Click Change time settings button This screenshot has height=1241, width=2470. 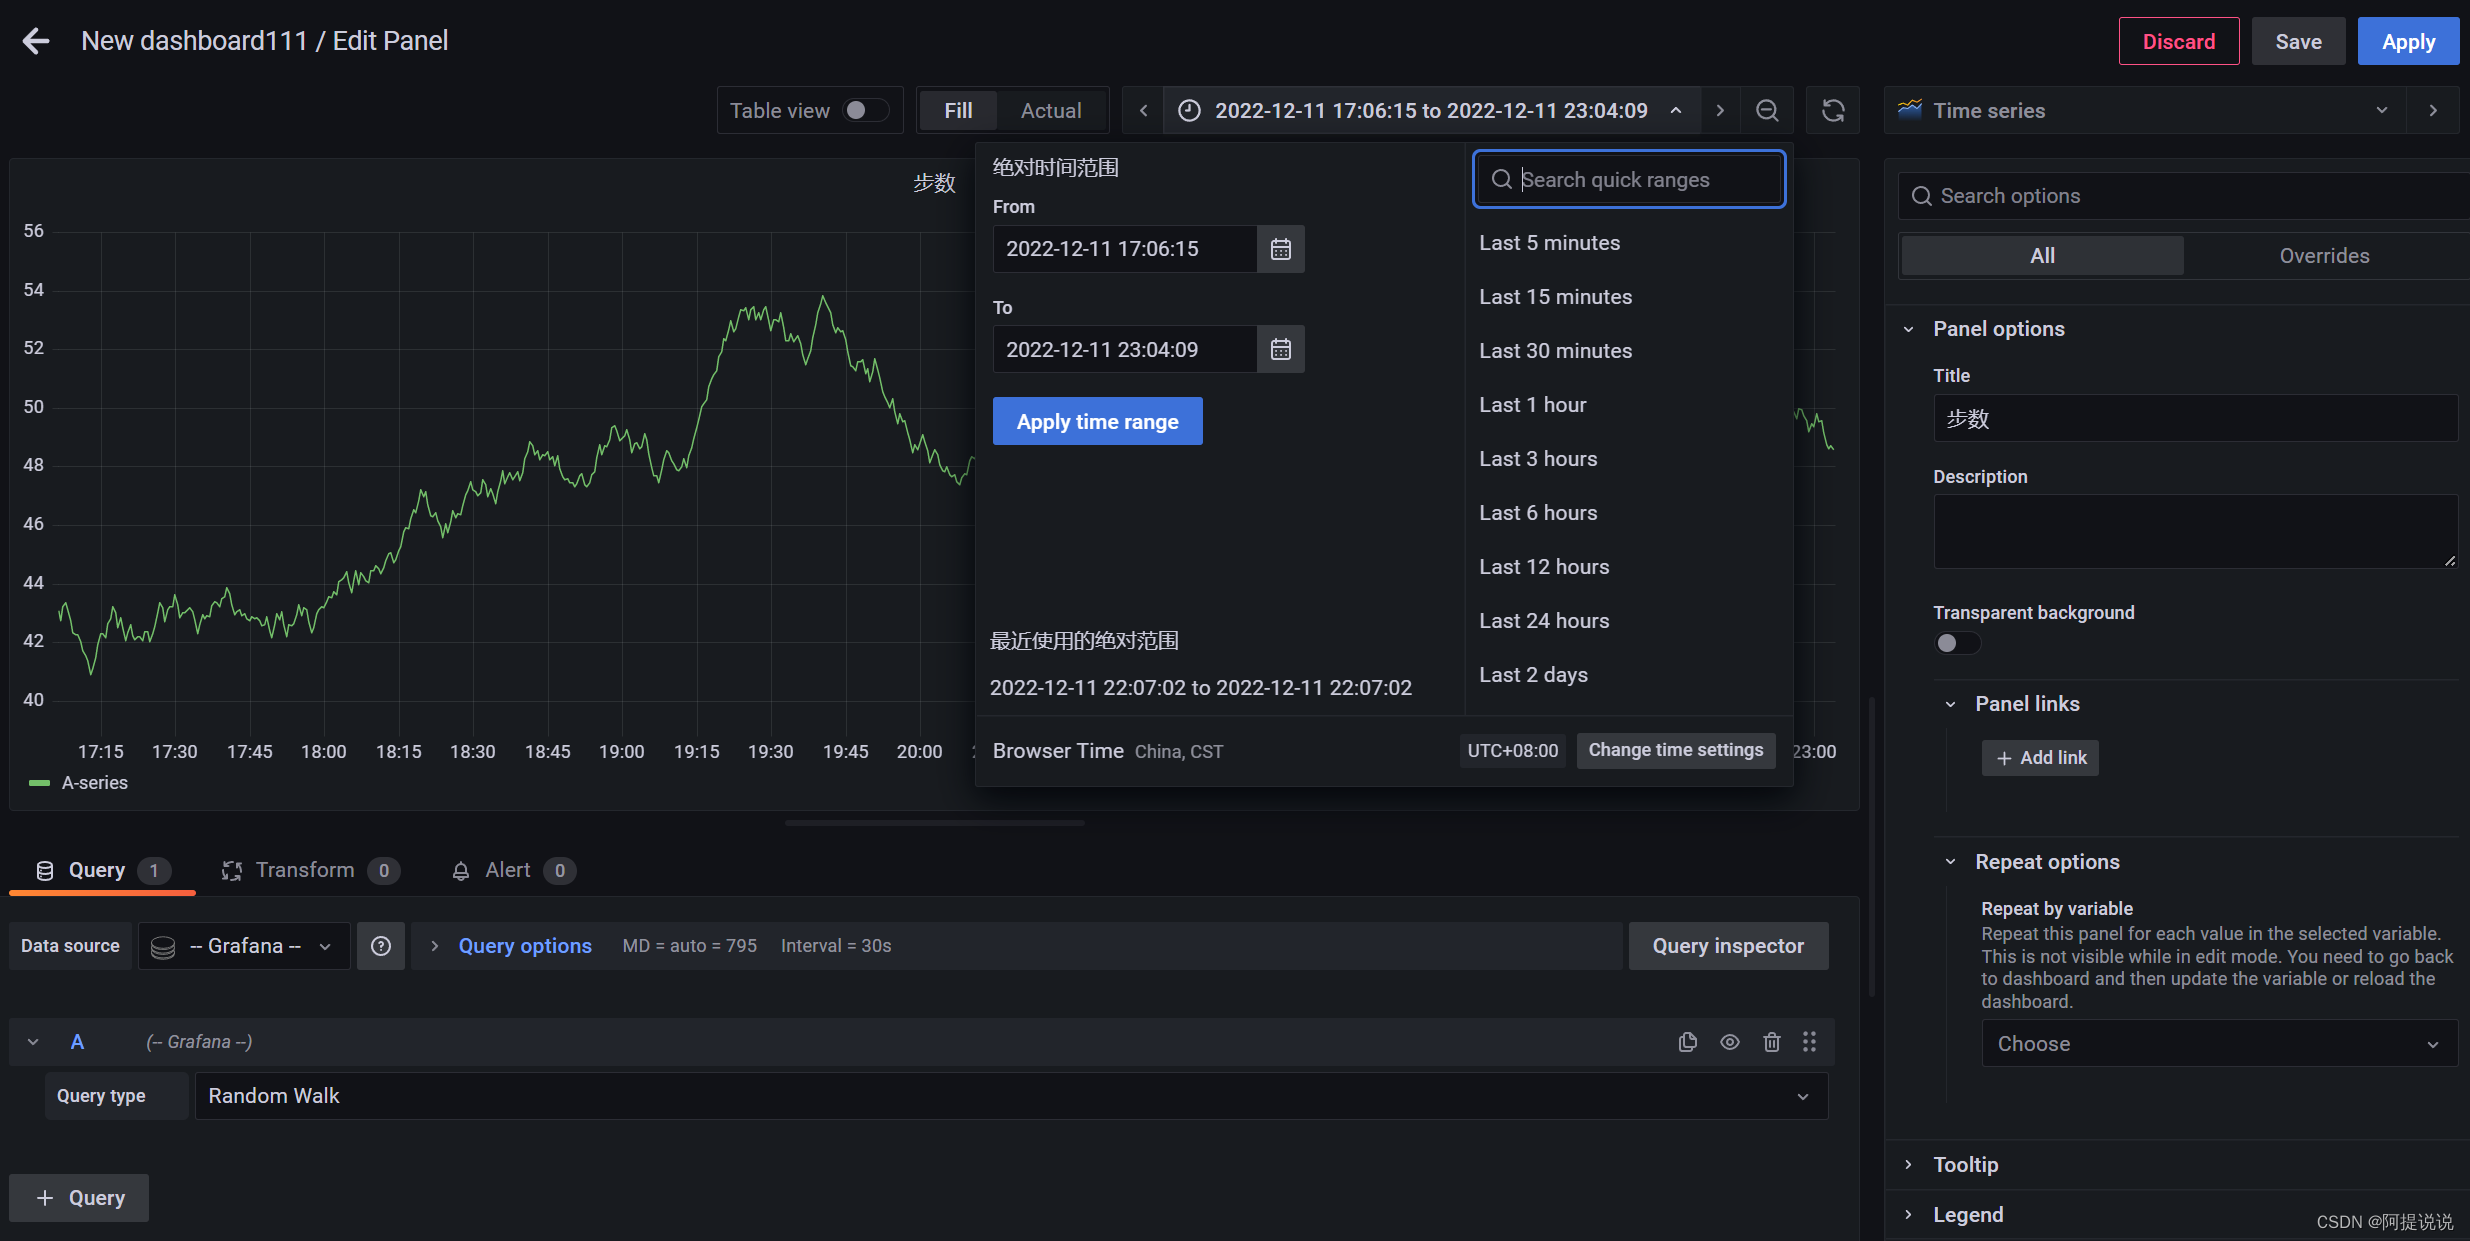(x=1676, y=750)
